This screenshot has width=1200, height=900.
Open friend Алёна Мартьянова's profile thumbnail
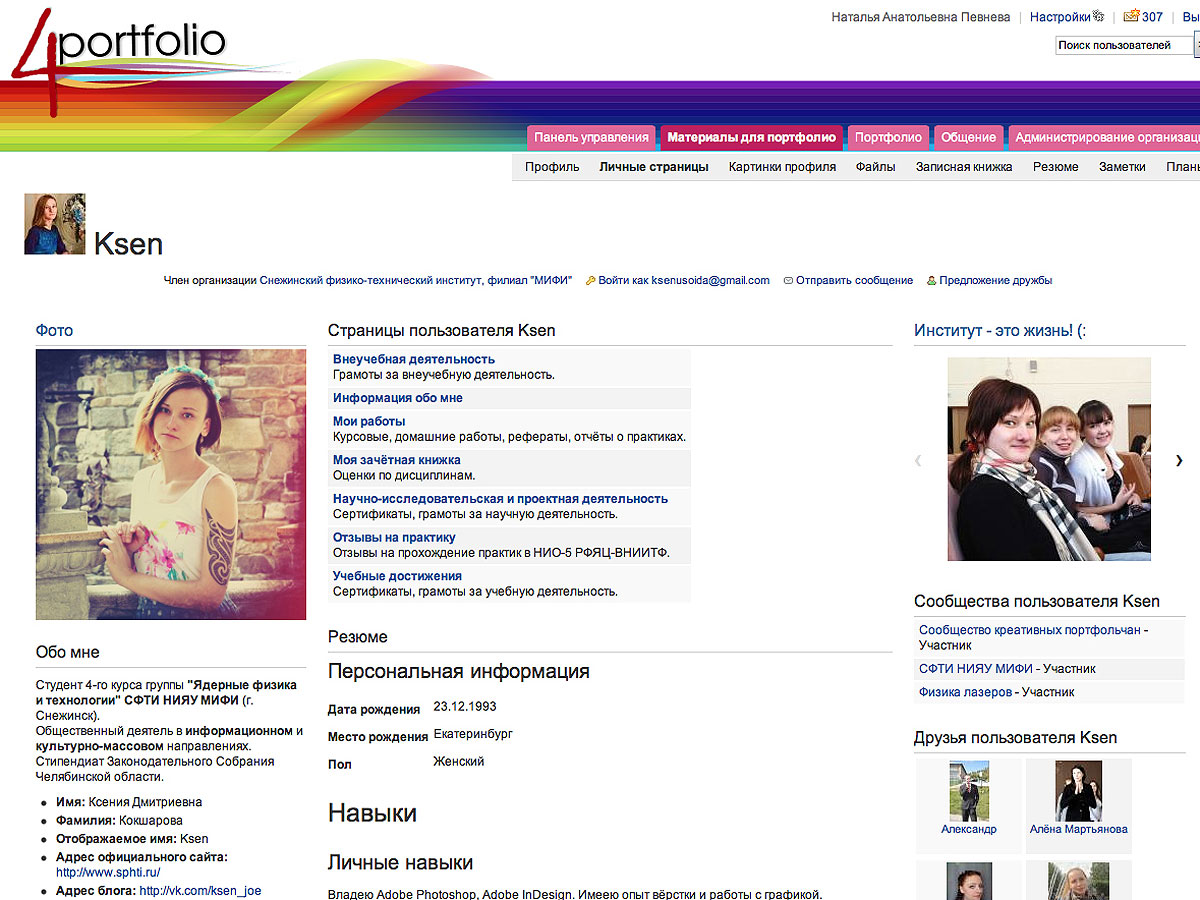click(x=1078, y=790)
